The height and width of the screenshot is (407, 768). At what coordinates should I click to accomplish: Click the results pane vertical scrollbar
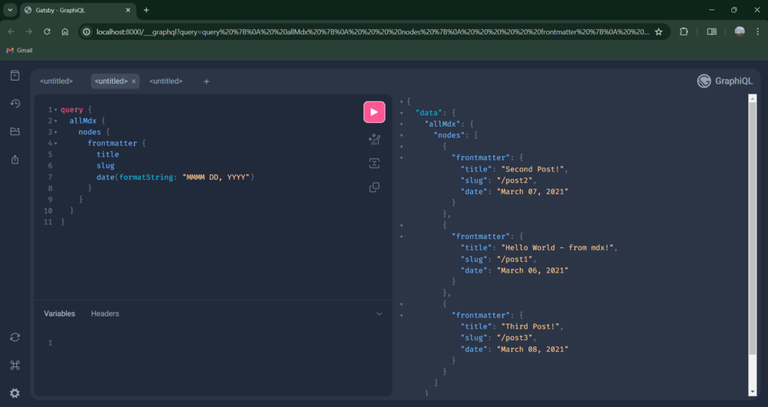[x=752, y=245]
